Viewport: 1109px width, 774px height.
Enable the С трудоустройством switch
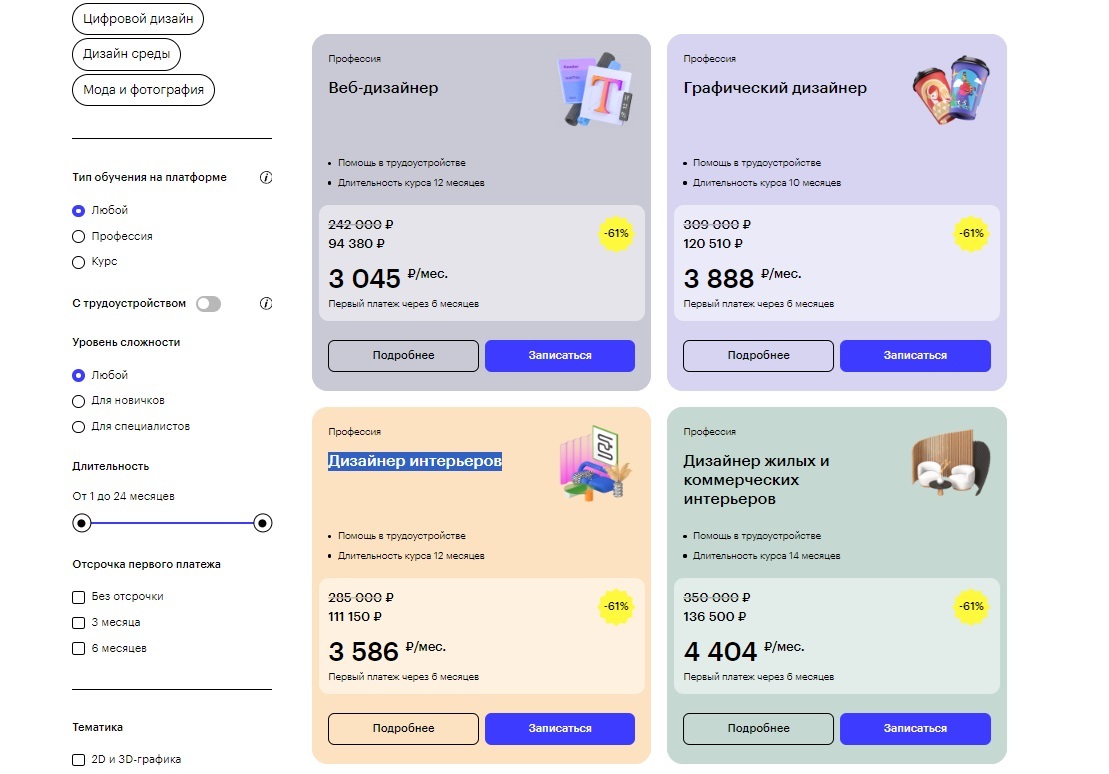pos(208,303)
